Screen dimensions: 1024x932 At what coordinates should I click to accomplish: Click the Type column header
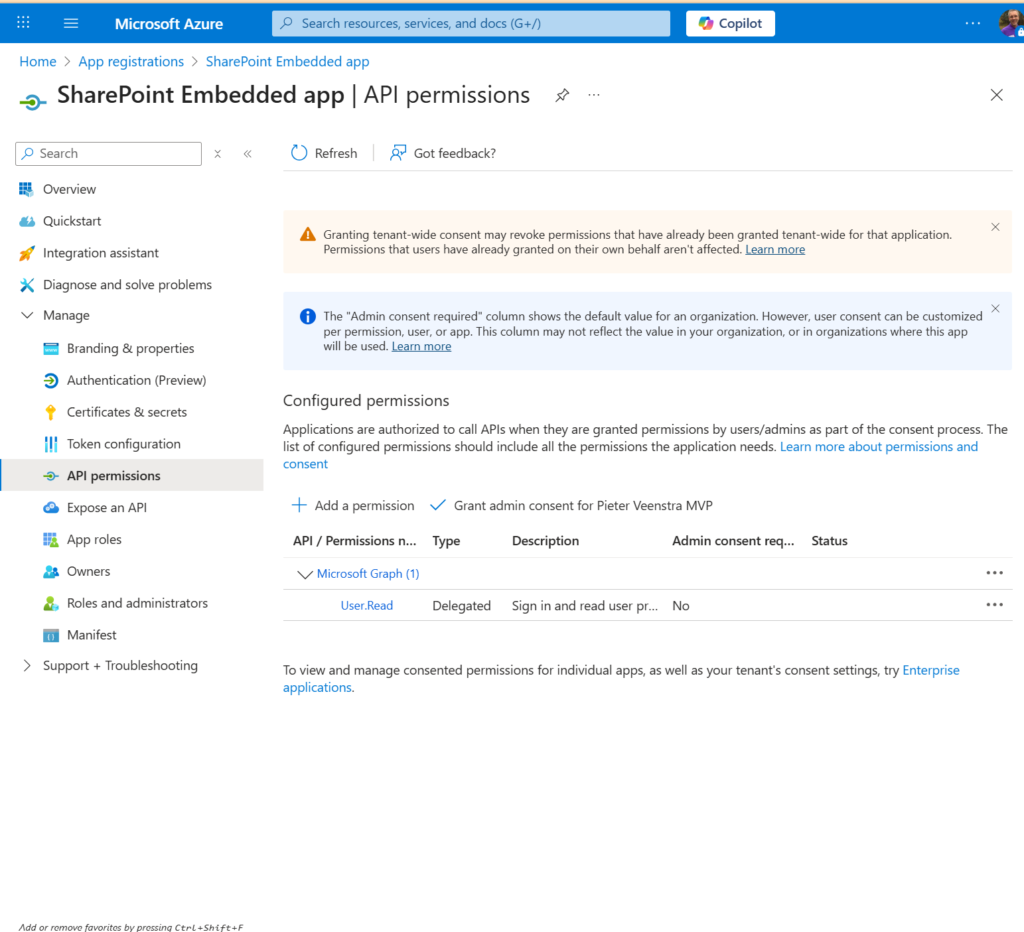tap(446, 541)
